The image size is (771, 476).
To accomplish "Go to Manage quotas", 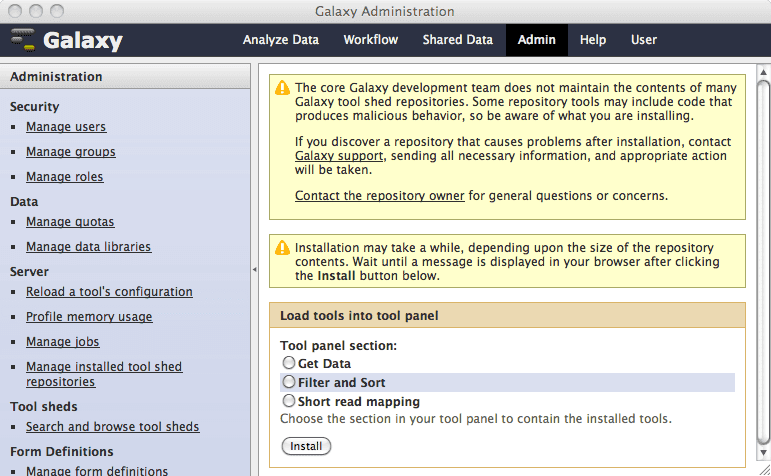I will pos(70,222).
